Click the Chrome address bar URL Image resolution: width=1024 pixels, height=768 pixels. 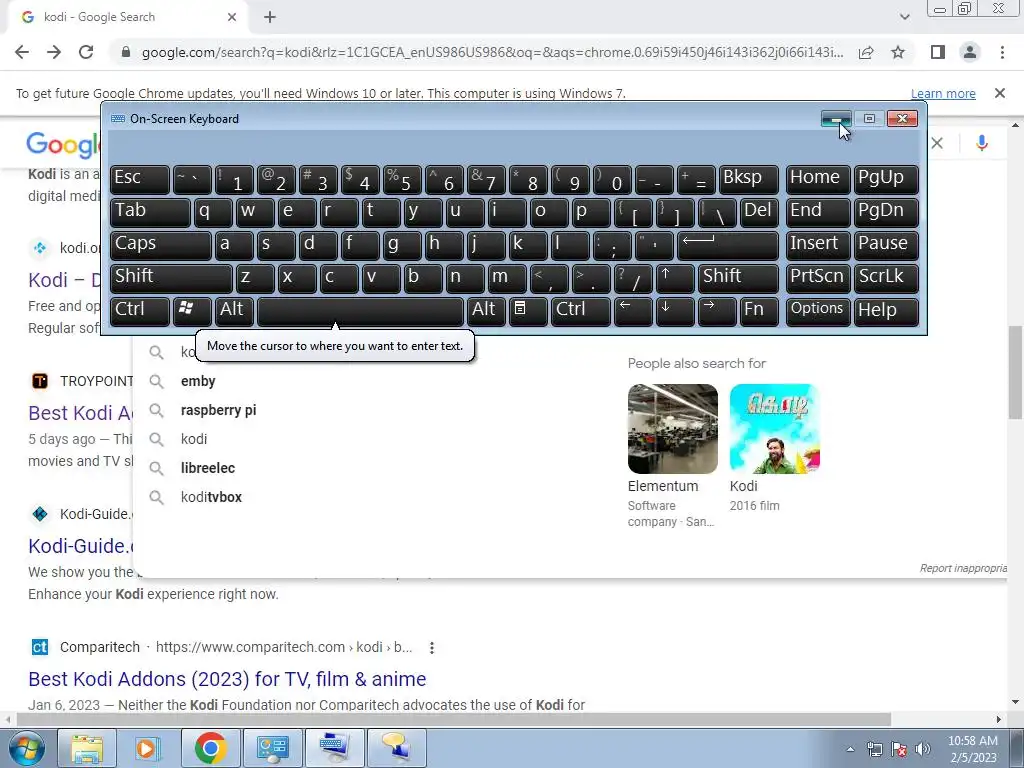click(492, 52)
